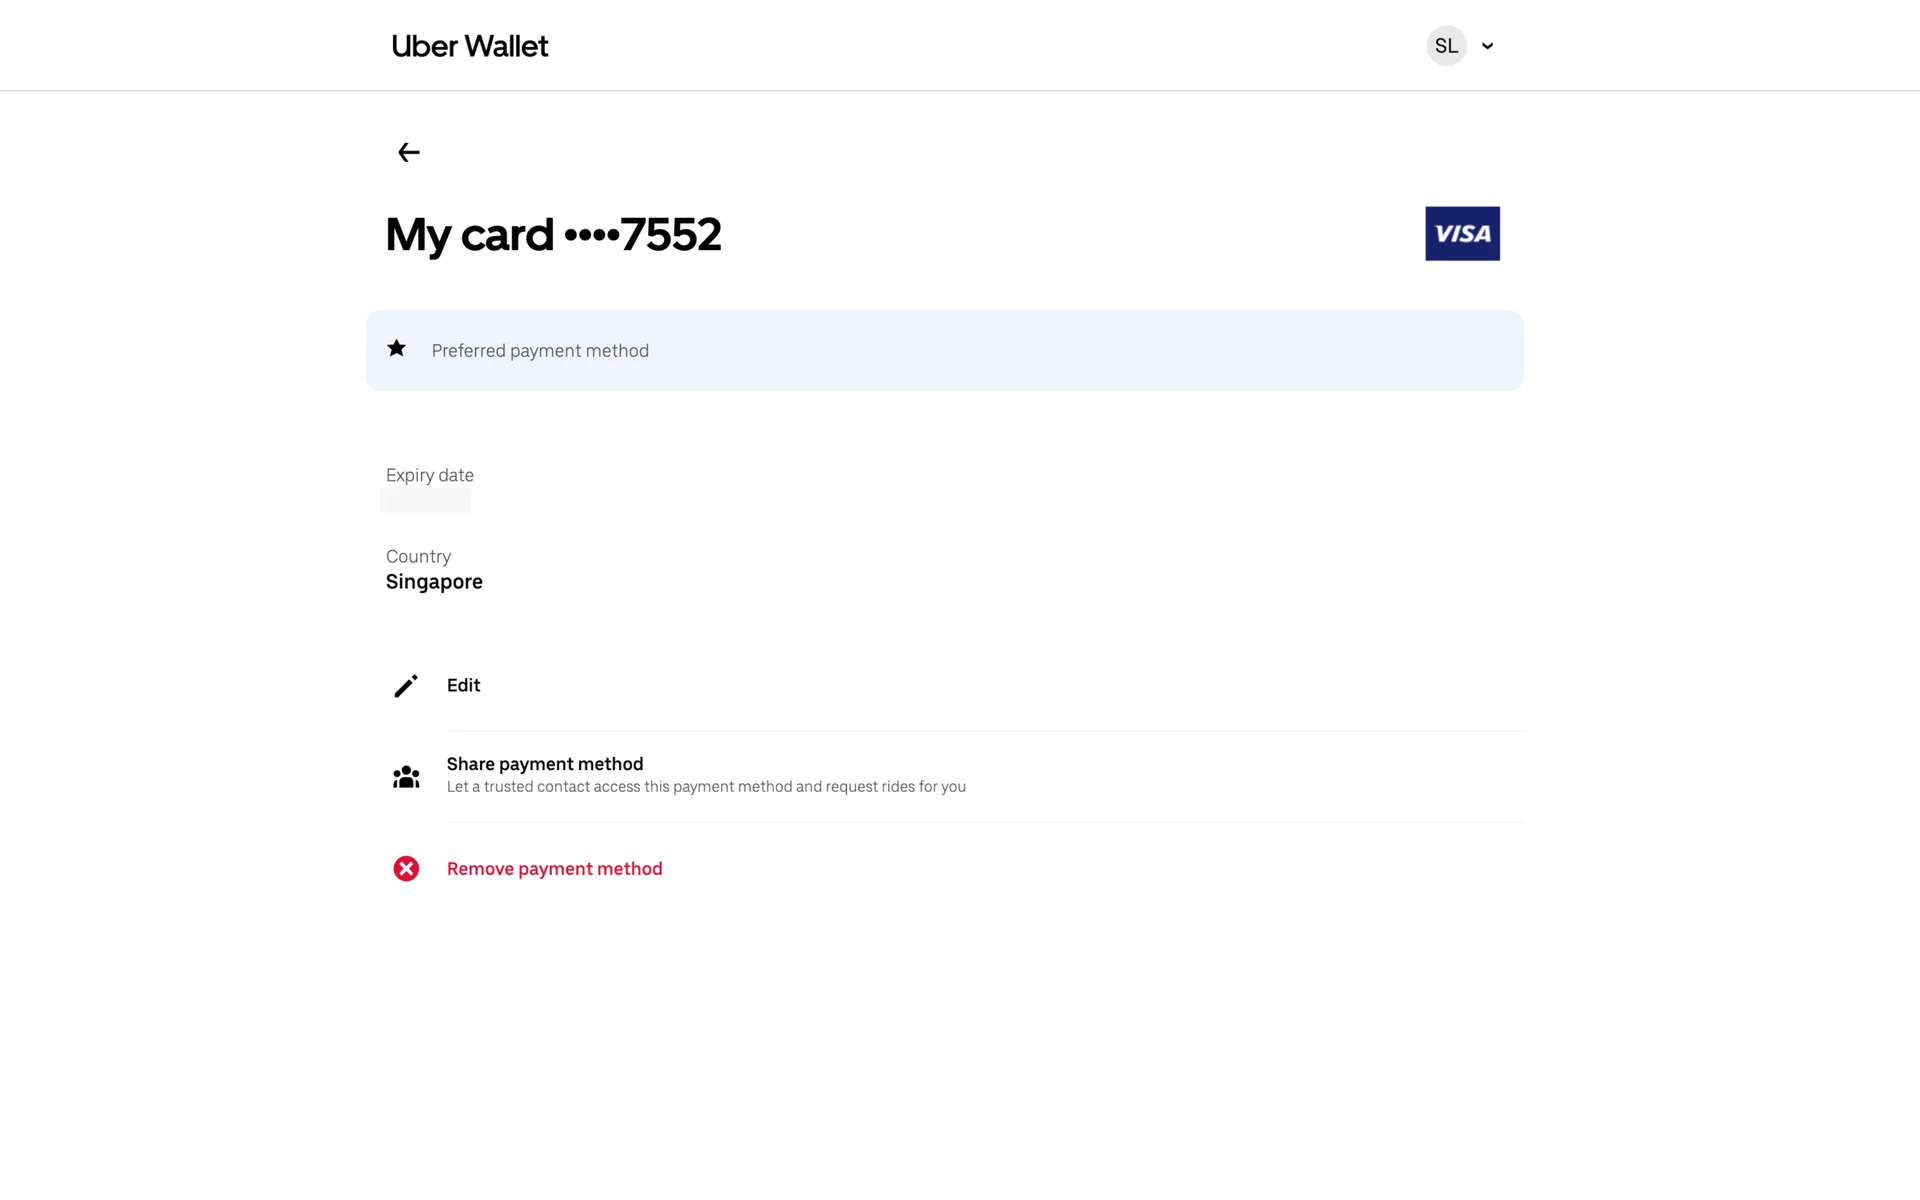Click the SL profile avatar
The width and height of the screenshot is (1920, 1200).
[x=1446, y=46]
